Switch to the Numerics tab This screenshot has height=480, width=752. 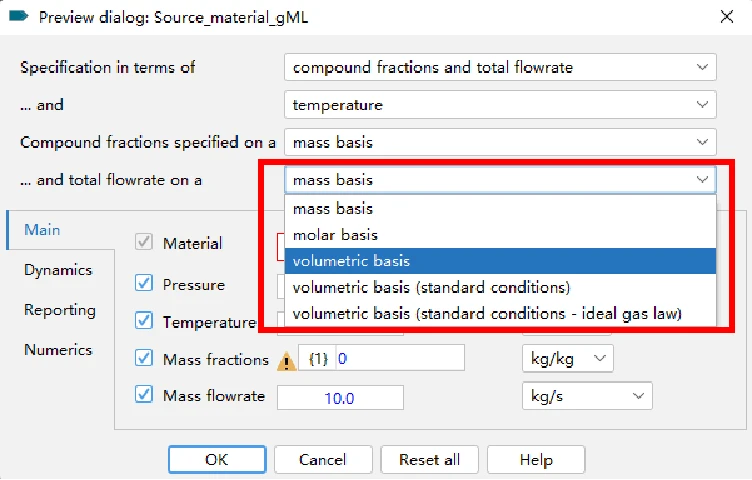click(58, 350)
